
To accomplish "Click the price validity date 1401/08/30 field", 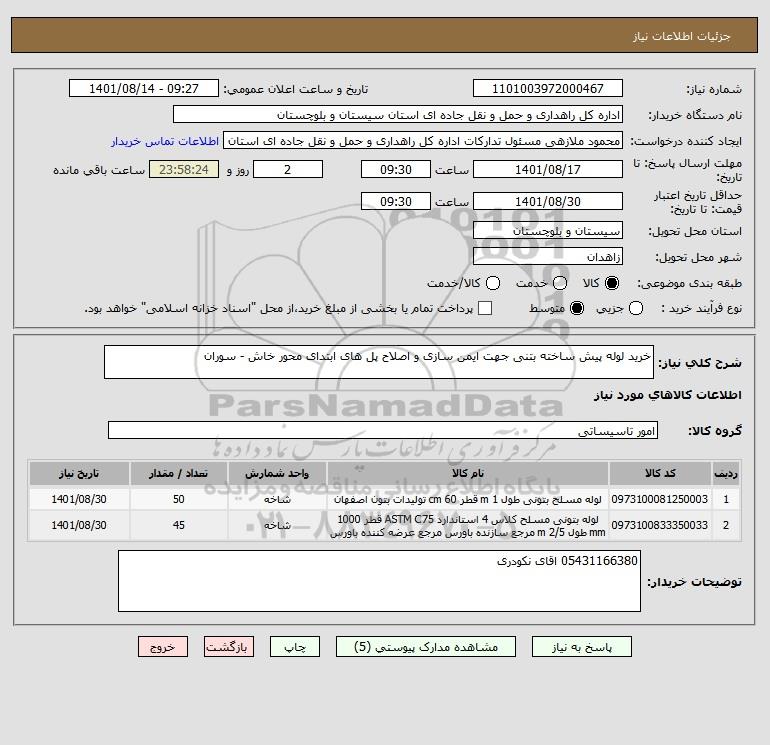I will 548,201.
